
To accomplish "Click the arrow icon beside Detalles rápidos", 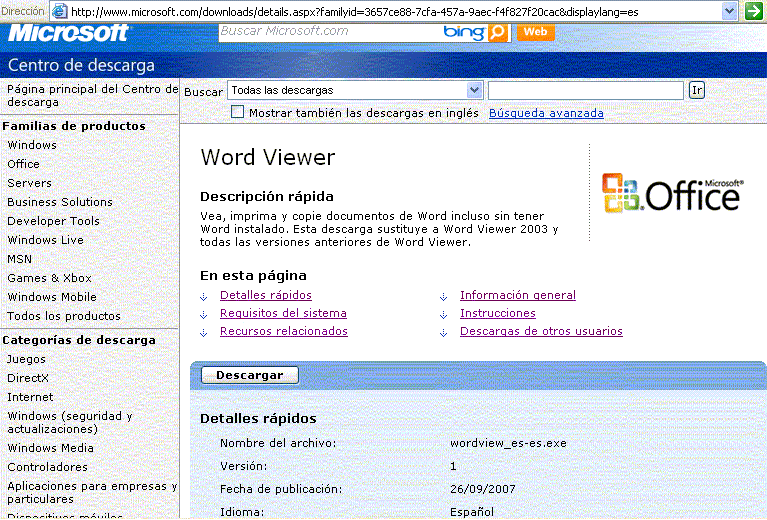I will [204, 296].
